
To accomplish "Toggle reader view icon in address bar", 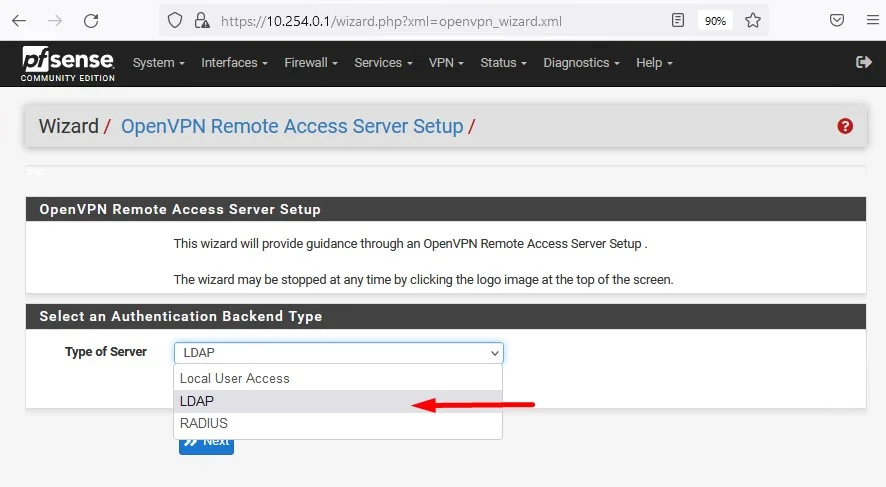I will [677, 21].
